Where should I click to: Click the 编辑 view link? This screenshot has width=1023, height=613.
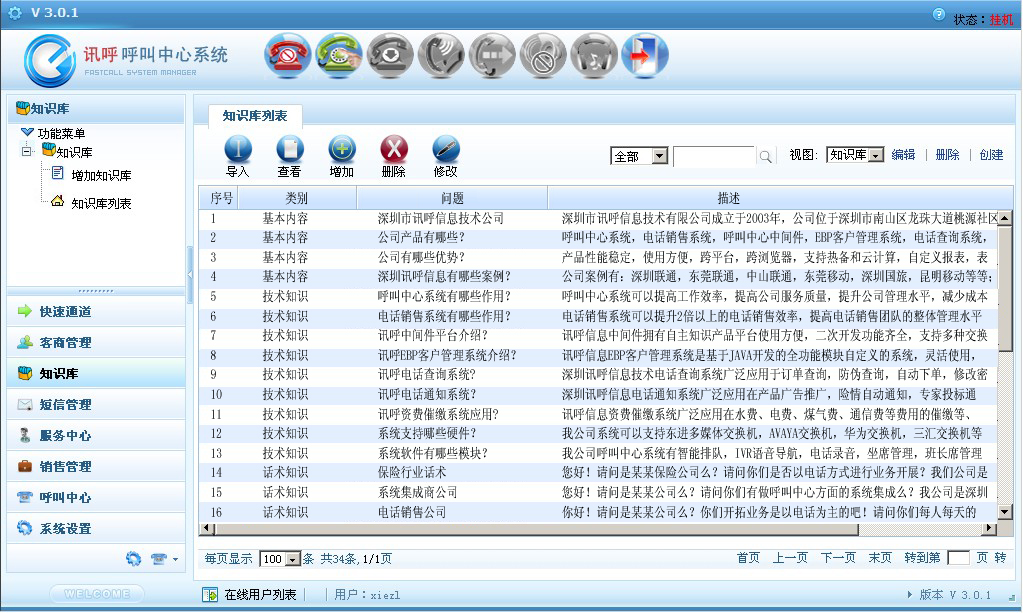903,155
